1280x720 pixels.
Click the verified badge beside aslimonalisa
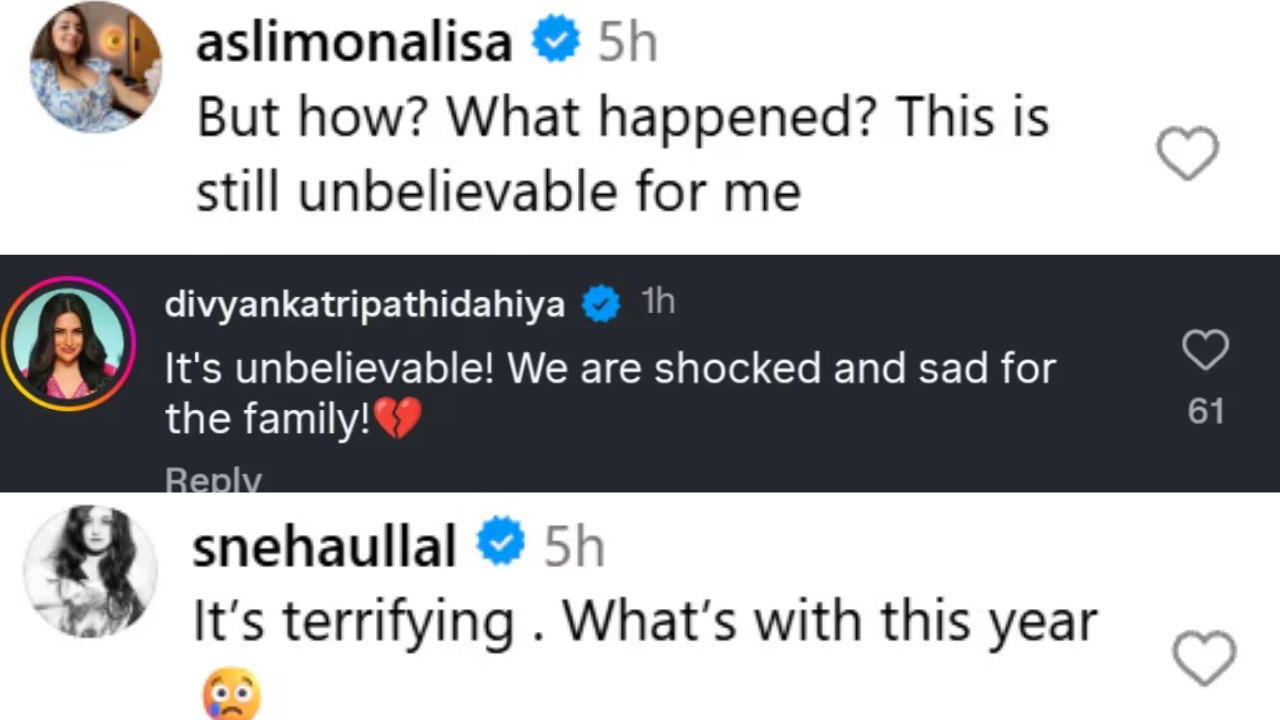pos(555,42)
